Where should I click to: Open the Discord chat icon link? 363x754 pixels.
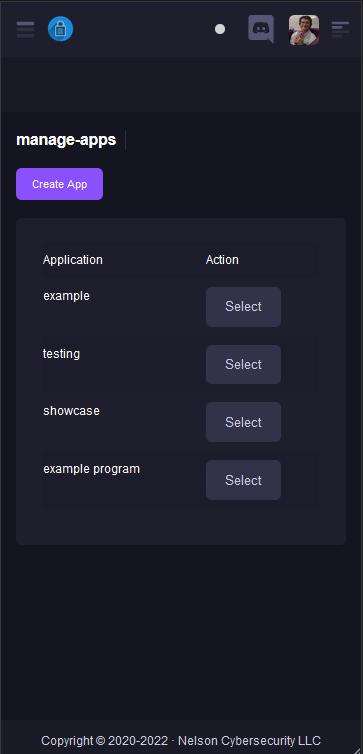click(261, 29)
